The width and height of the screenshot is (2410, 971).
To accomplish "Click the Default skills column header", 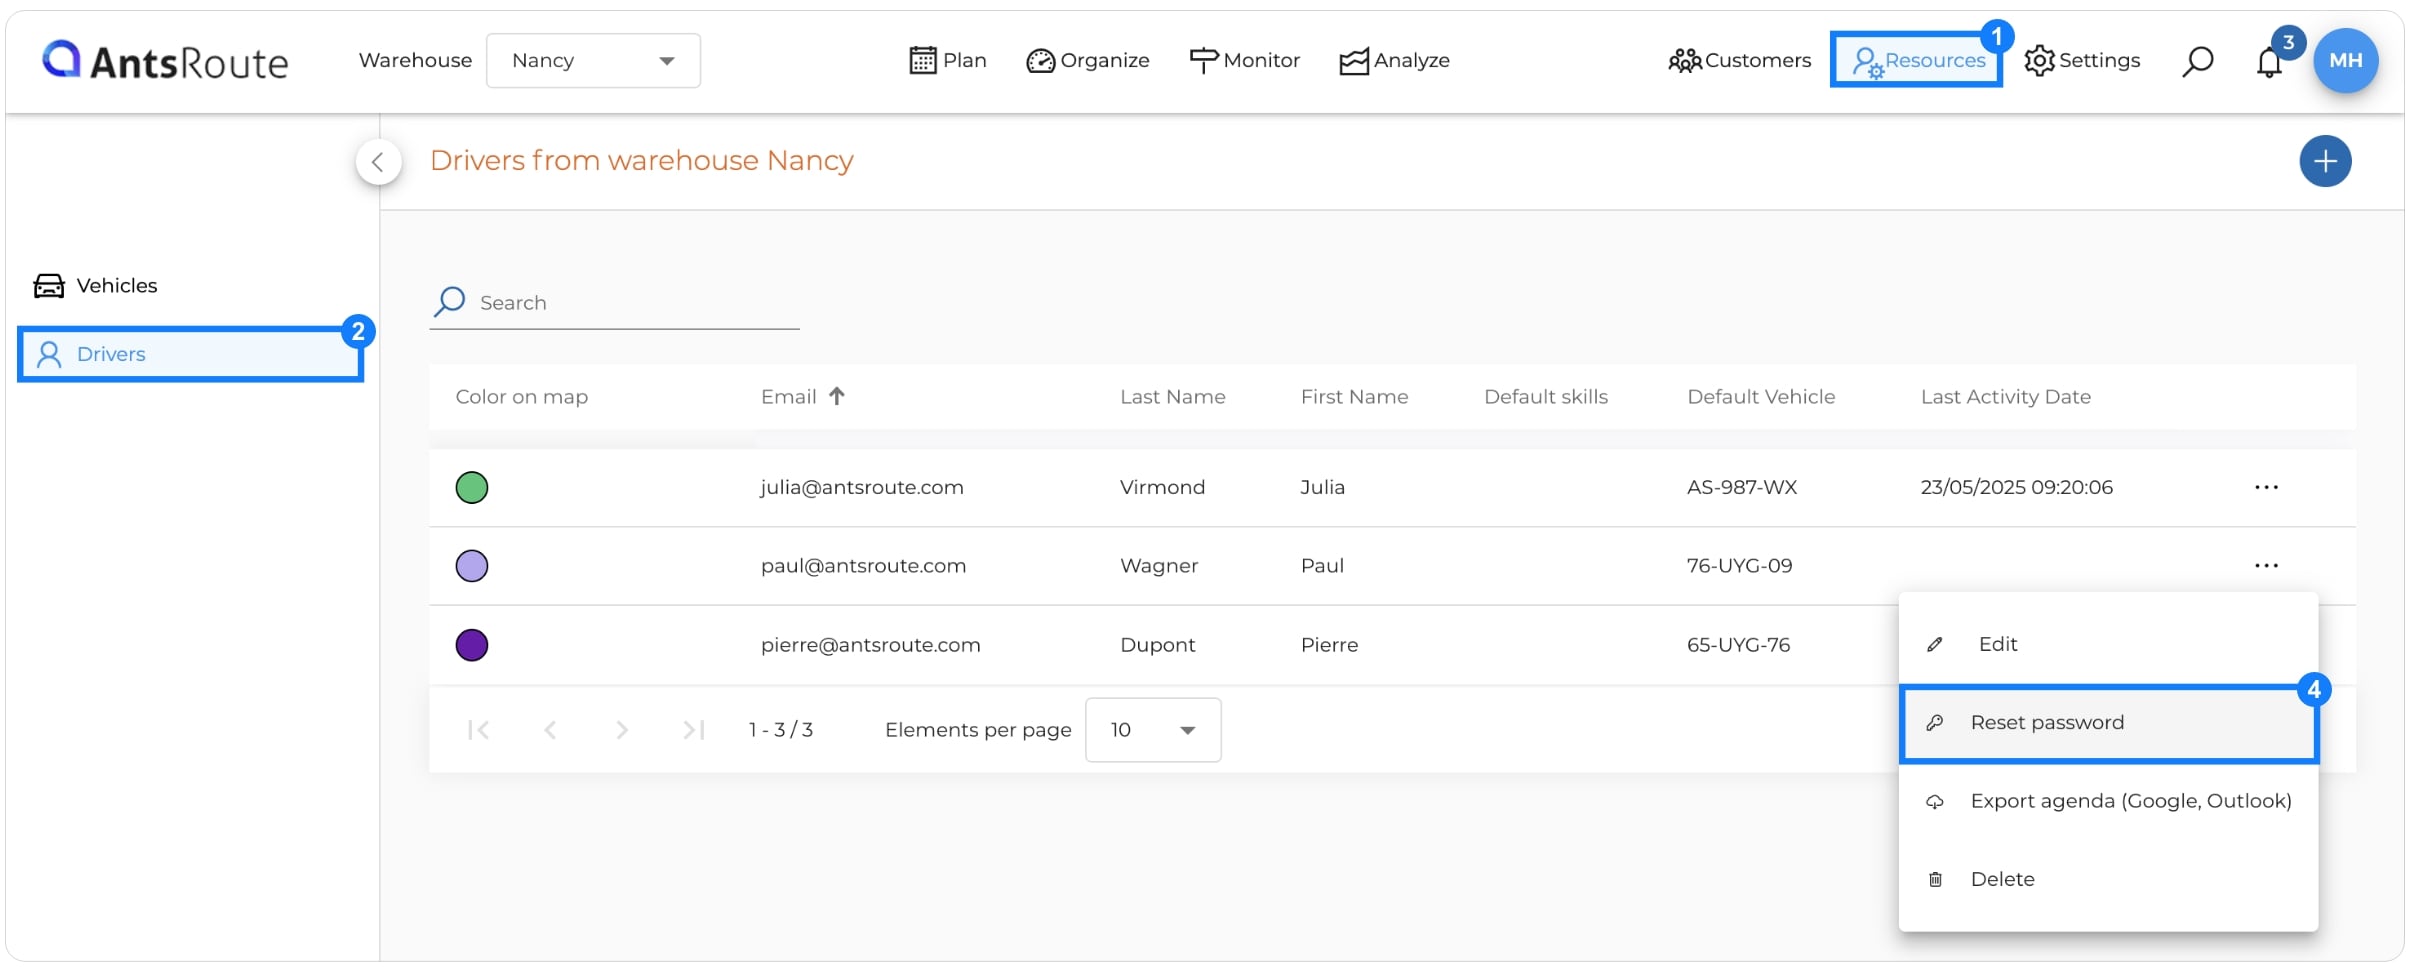I will tap(1546, 397).
